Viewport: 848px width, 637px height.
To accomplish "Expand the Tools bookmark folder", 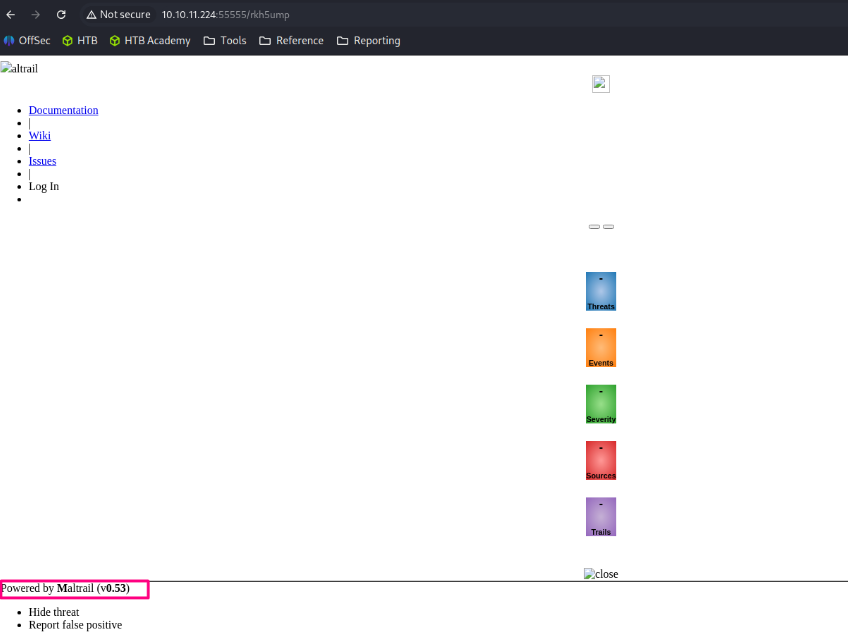I will (x=225, y=41).
